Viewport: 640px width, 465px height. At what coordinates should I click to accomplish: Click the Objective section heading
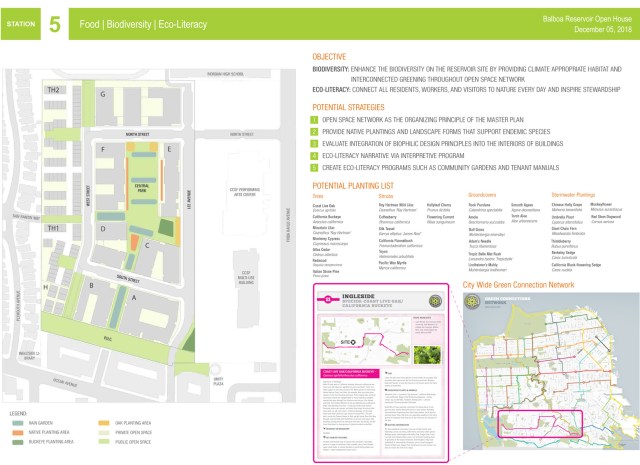(x=330, y=58)
